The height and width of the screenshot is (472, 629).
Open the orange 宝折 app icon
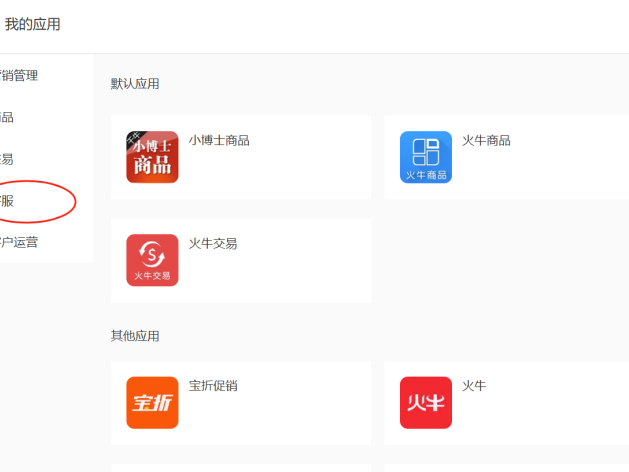point(152,403)
